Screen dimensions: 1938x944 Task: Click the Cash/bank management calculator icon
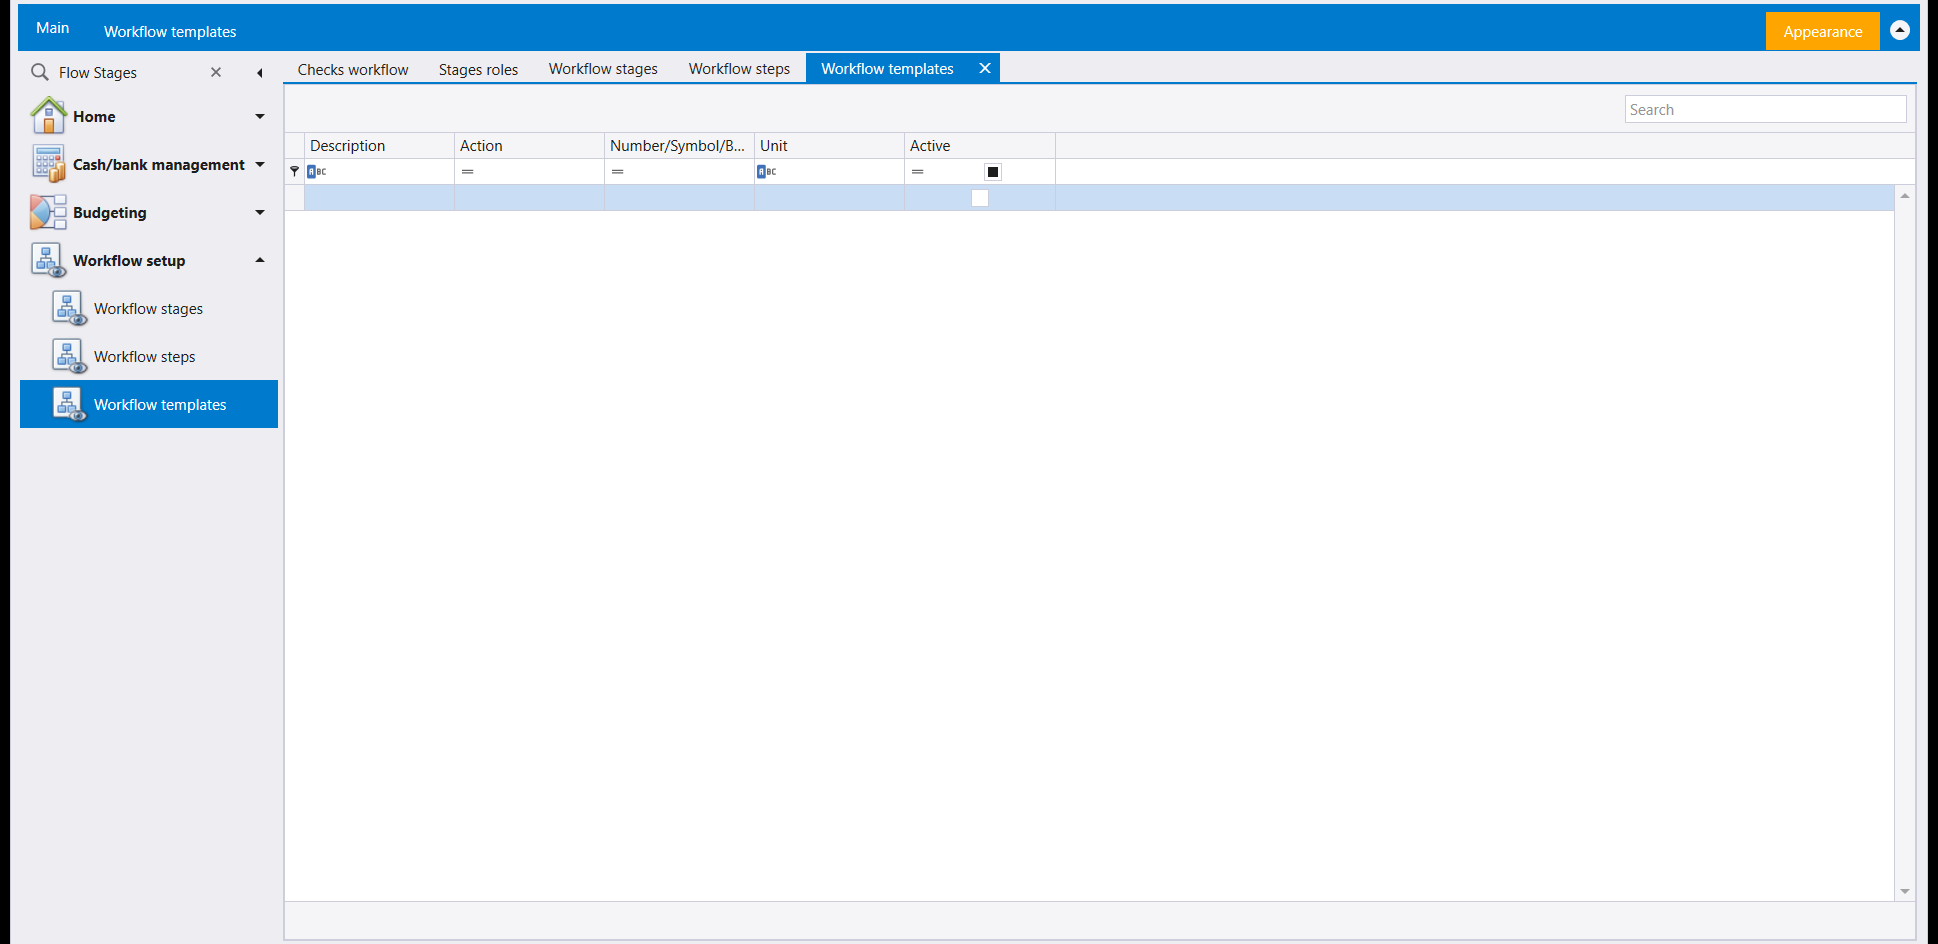coord(48,164)
